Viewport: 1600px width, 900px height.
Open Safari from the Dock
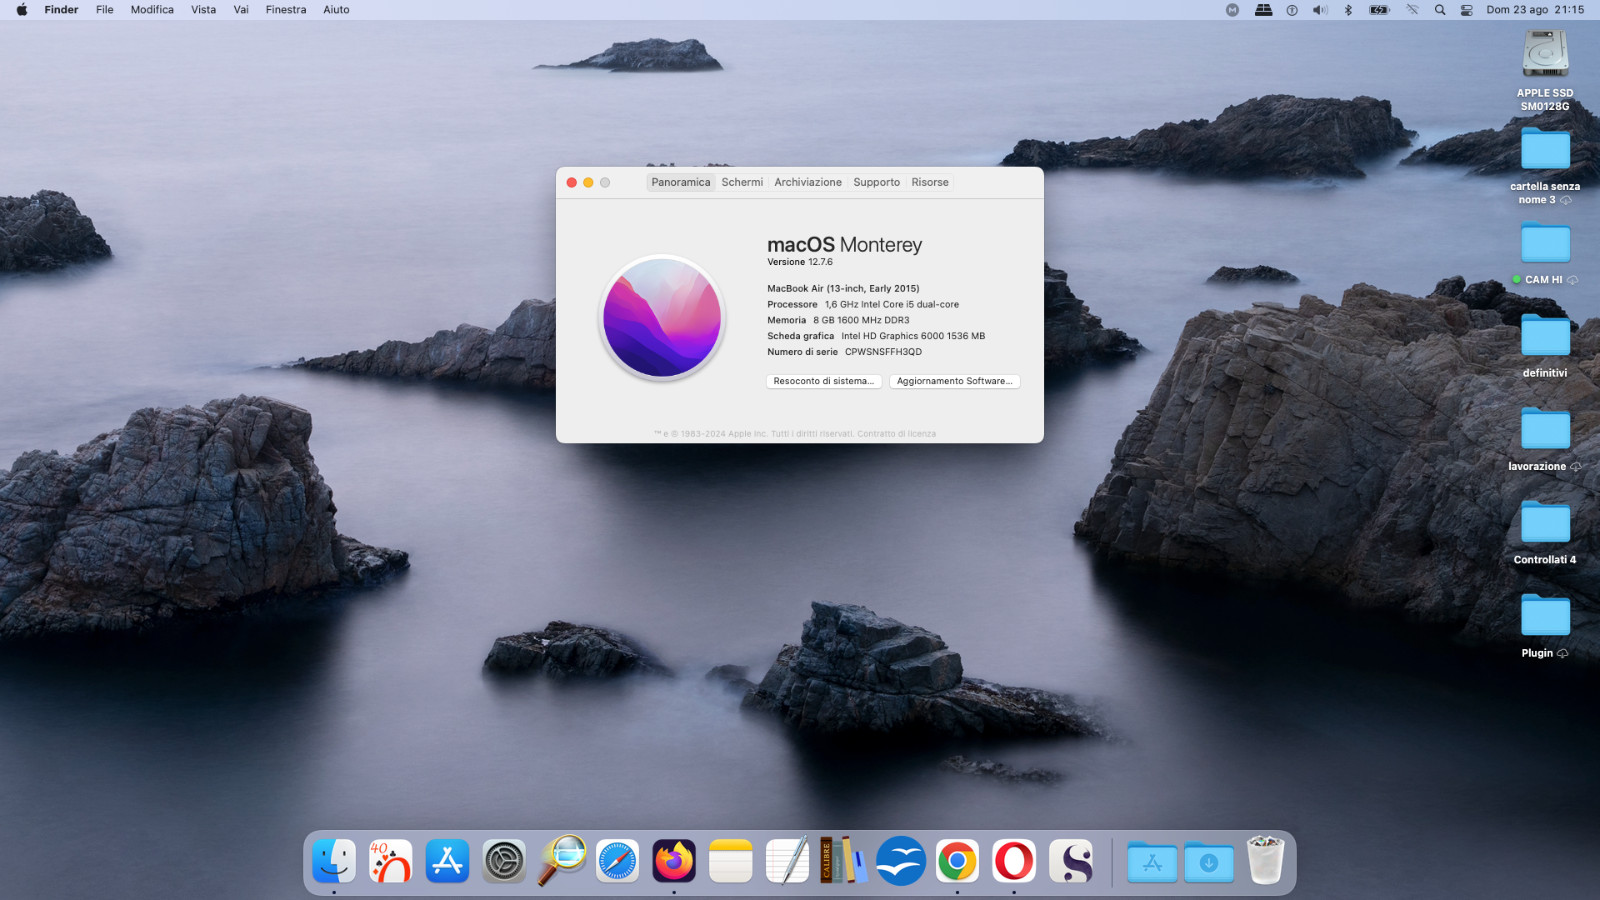pyautogui.click(x=617, y=861)
